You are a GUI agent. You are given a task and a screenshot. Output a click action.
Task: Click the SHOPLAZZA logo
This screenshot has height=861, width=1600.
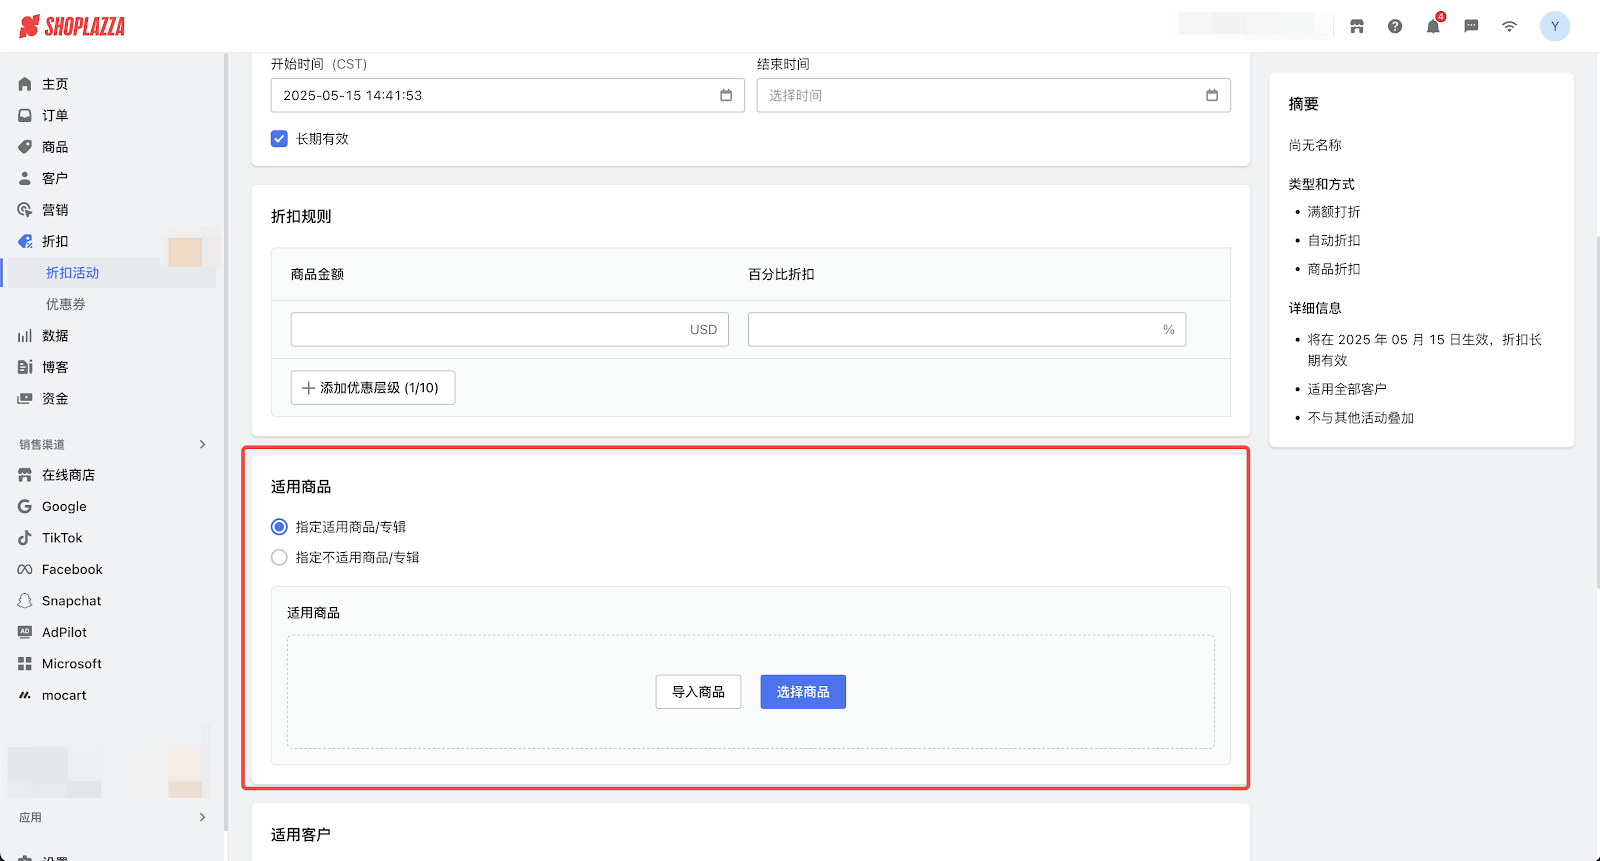click(x=72, y=27)
